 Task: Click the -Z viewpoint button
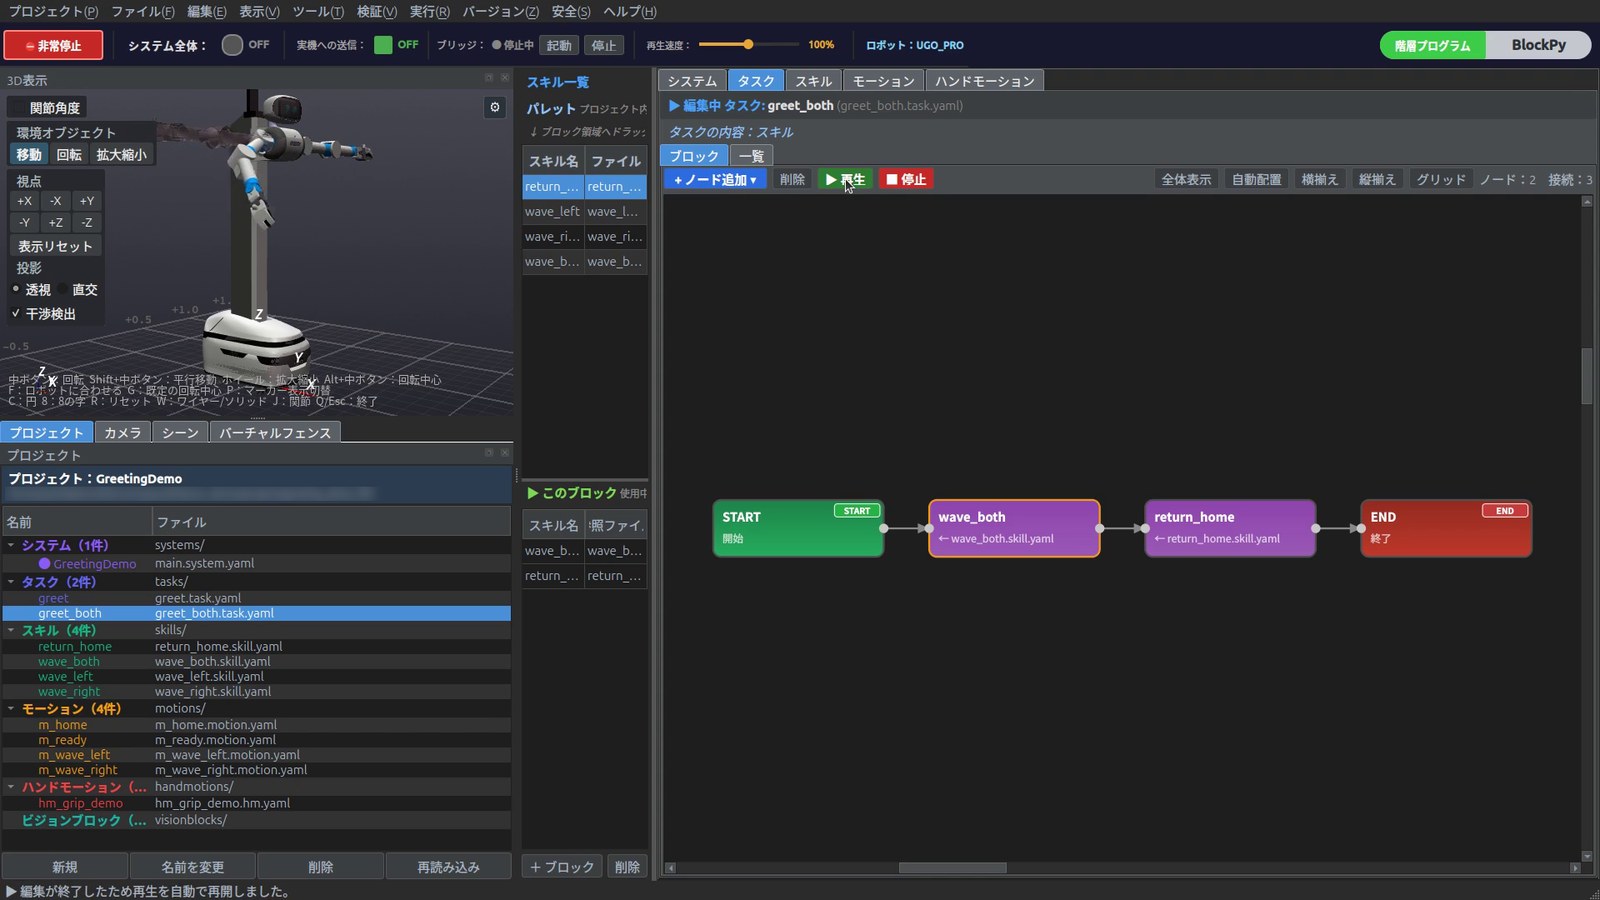(87, 223)
